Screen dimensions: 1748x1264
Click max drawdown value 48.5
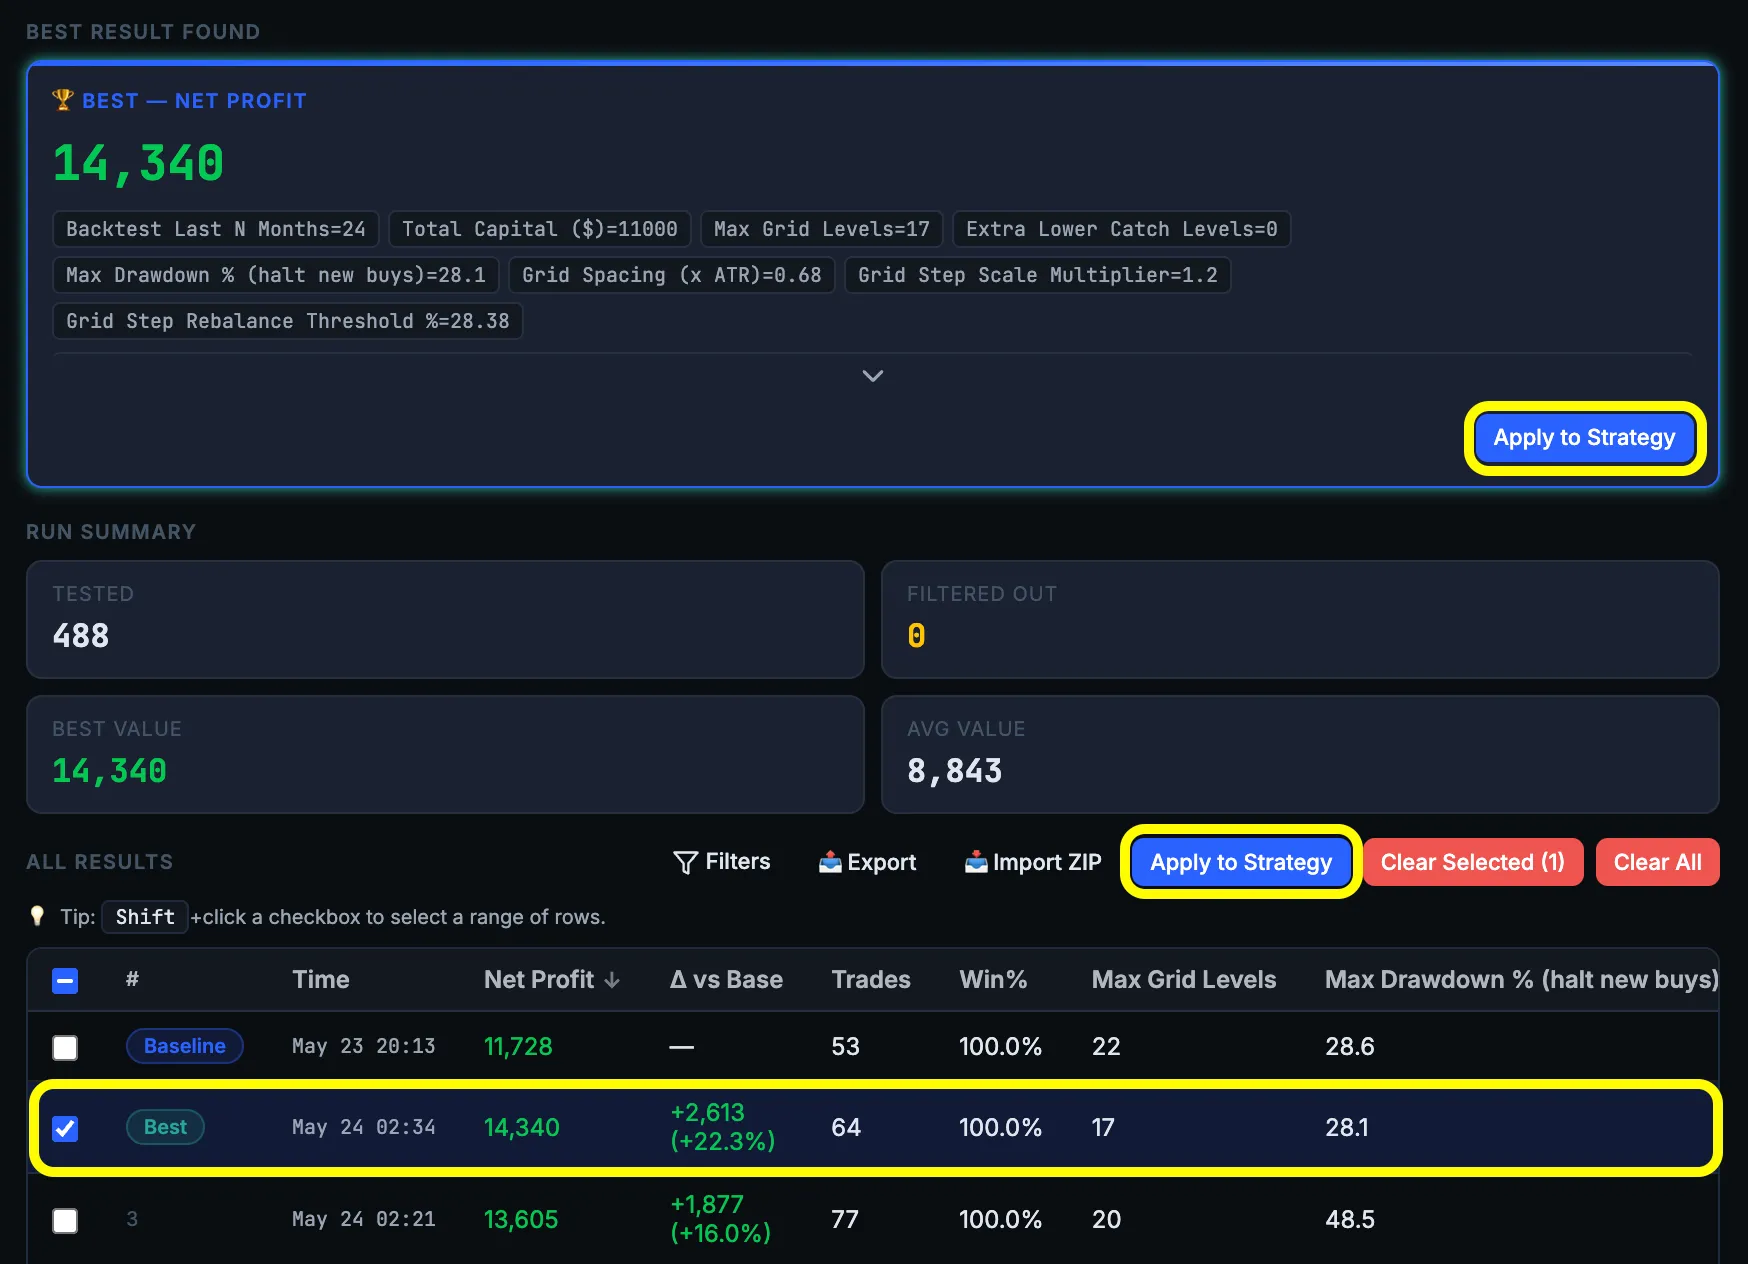point(1350,1219)
